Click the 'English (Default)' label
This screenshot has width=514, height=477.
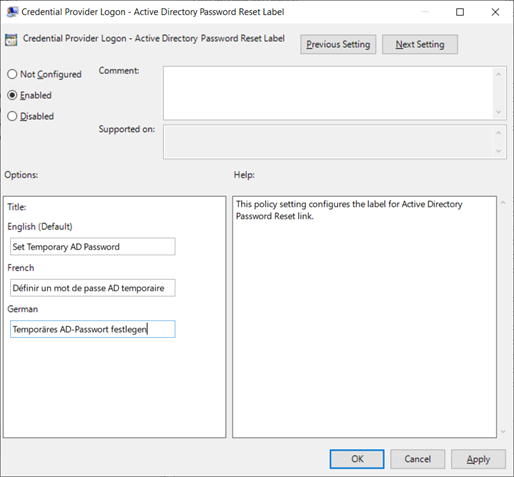(40, 227)
